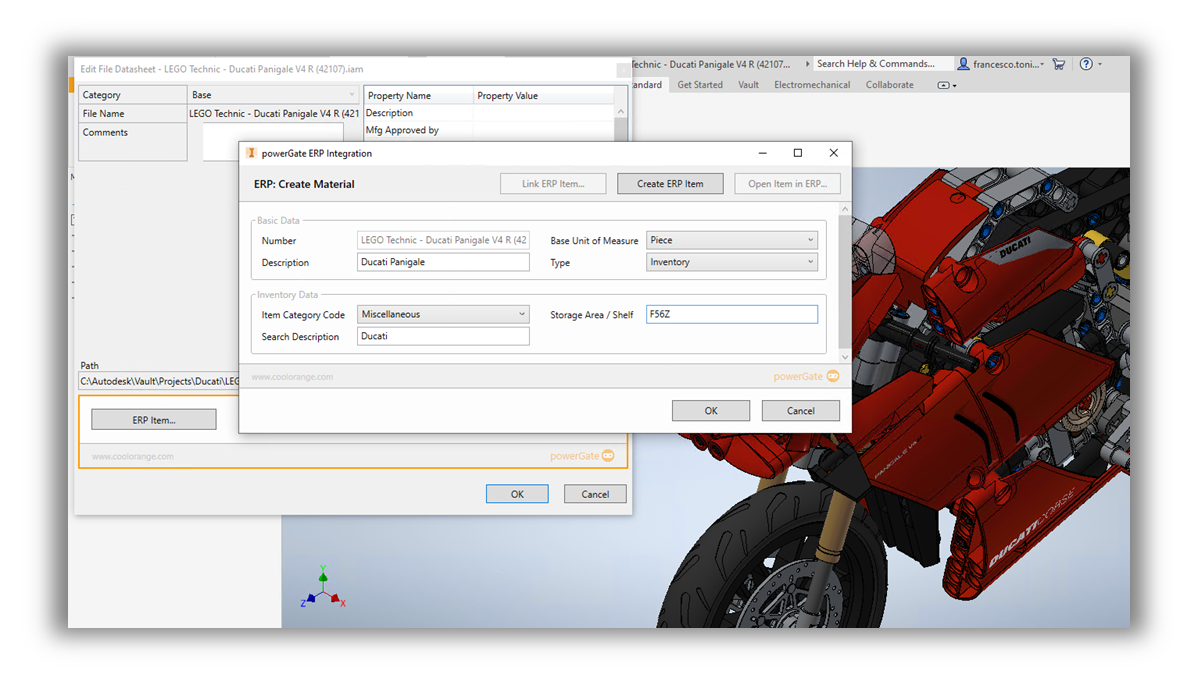Image resolution: width=1195 pixels, height=678 pixels.
Task: Click the powerGate logo in the ERP dialog footer
Action: 807,376
